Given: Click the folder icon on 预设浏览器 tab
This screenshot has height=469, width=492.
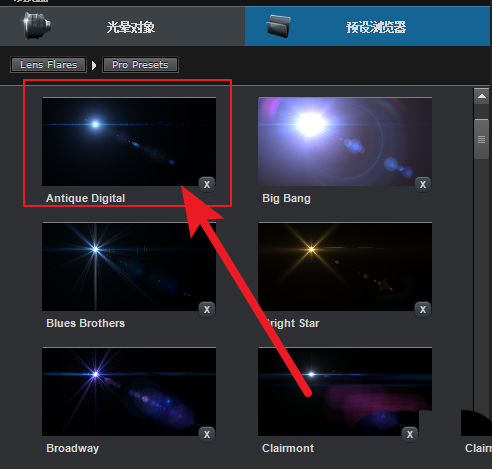Looking at the screenshot, I should tap(279, 26).
